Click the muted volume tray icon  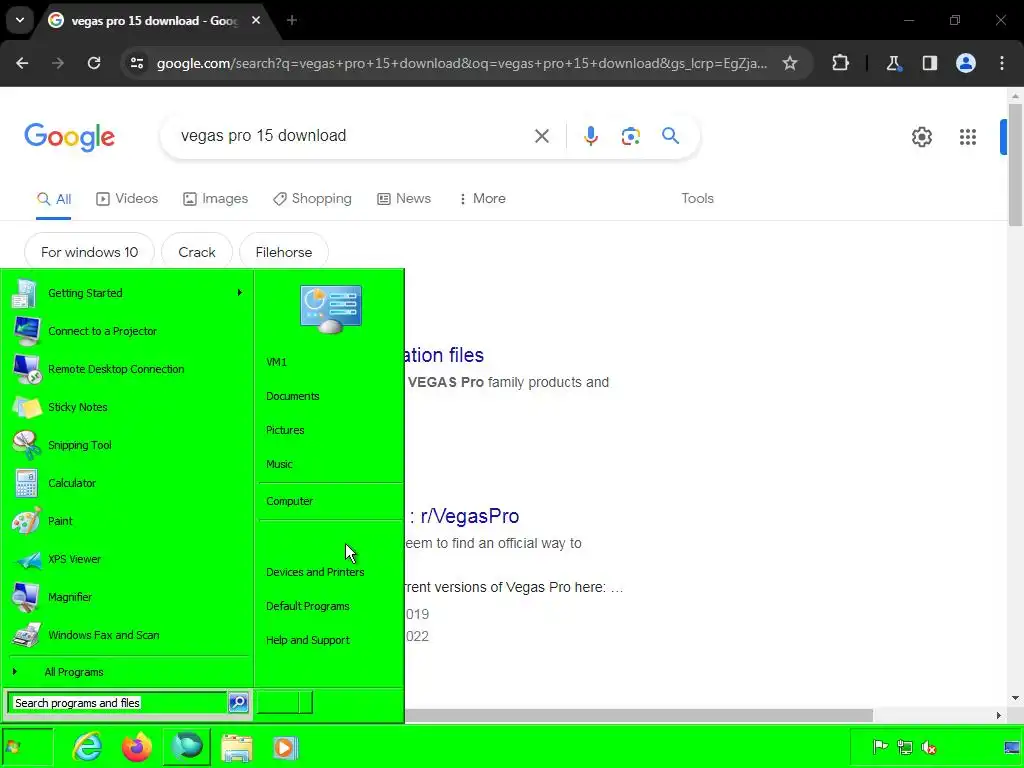tap(928, 746)
